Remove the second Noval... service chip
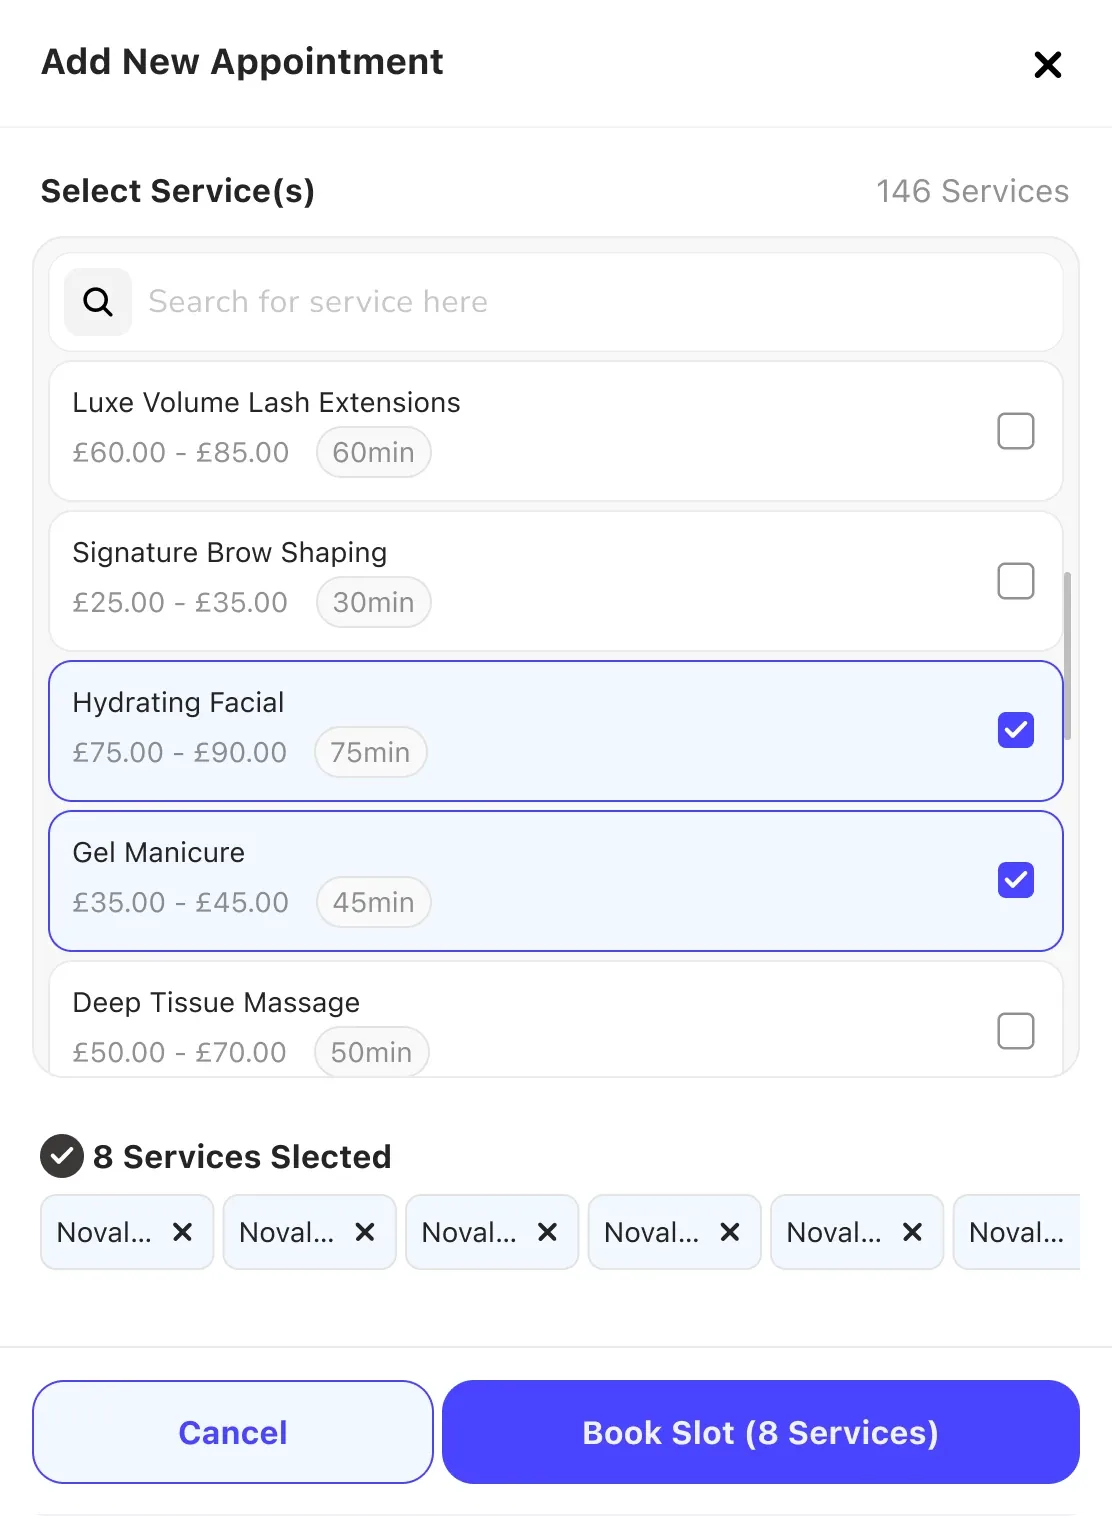The height and width of the screenshot is (1516, 1112). [x=365, y=1232]
